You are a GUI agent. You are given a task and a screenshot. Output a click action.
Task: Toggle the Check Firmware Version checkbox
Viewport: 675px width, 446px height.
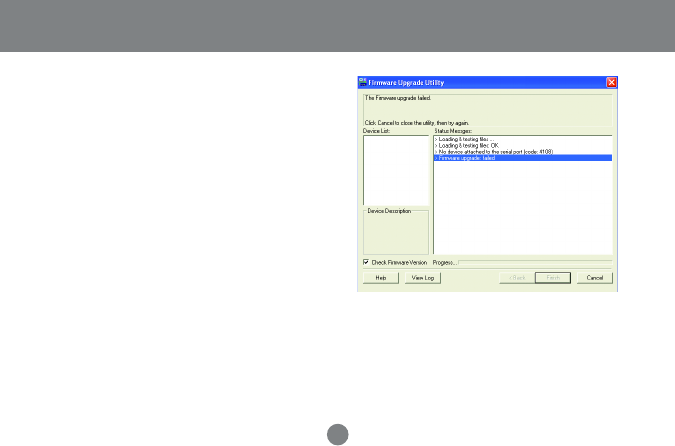pyautogui.click(x=366, y=262)
